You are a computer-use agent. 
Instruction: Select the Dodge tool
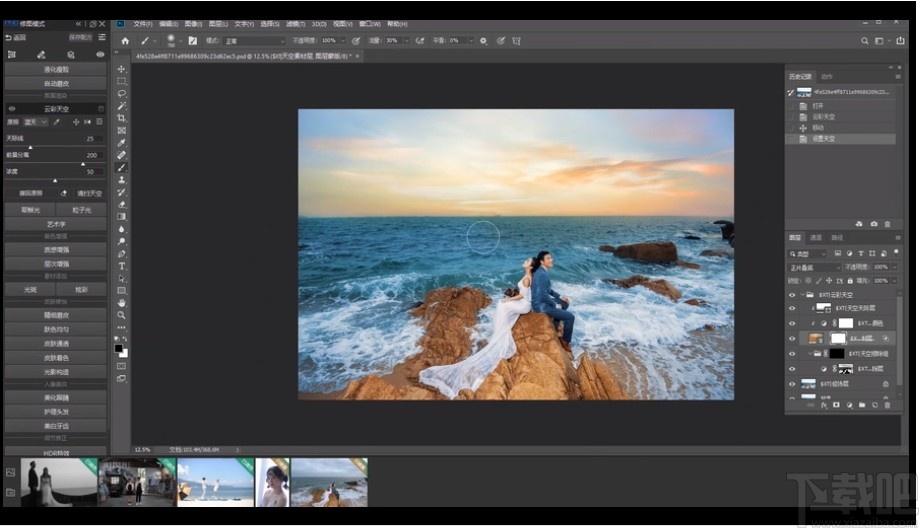point(122,241)
